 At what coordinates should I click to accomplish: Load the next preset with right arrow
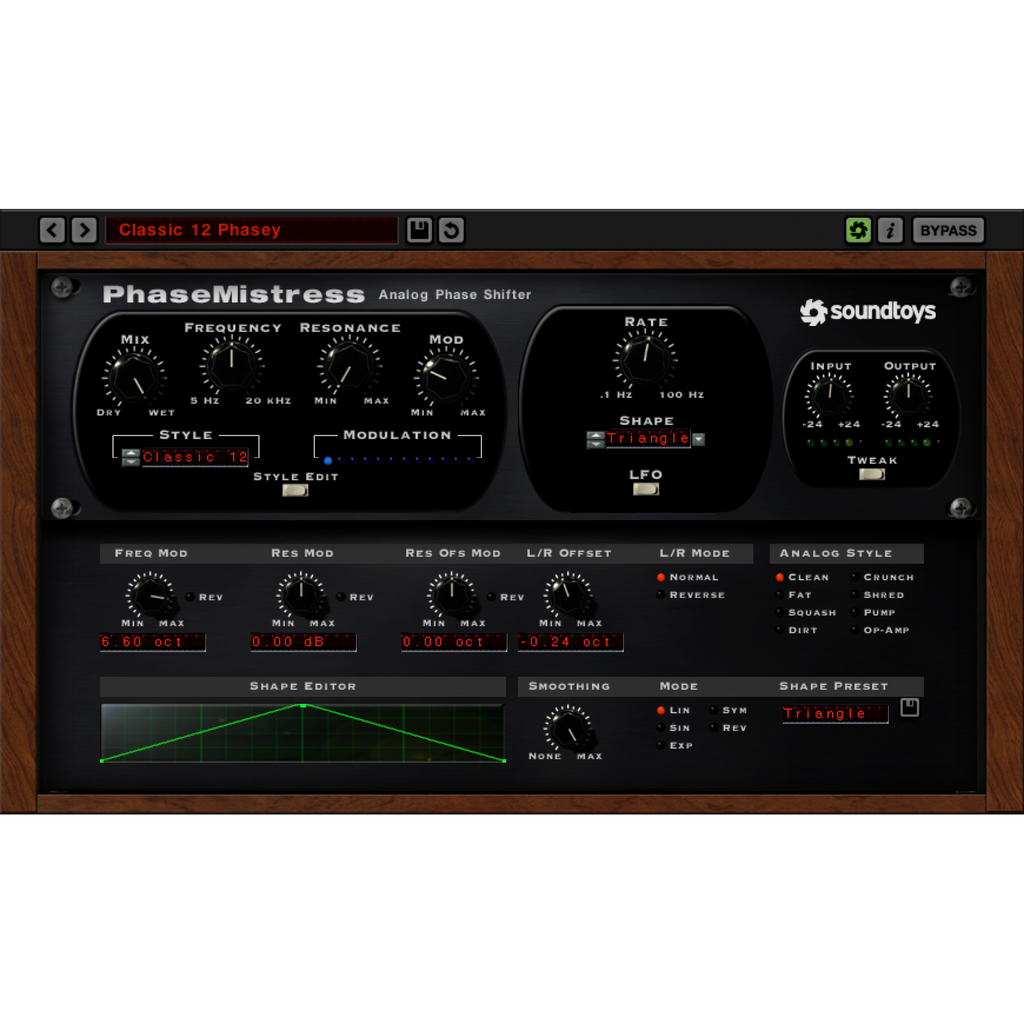pos(84,230)
